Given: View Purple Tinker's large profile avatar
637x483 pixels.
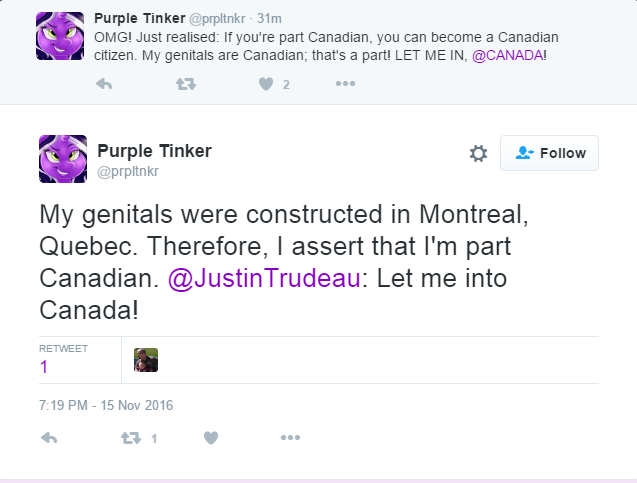Looking at the screenshot, I should coord(63,159).
